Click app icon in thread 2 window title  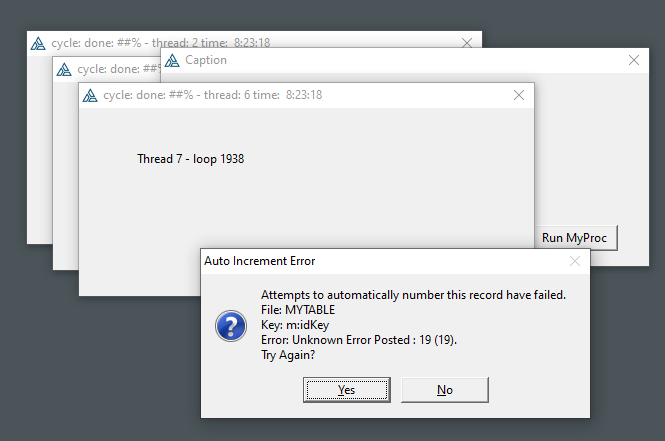[38, 43]
